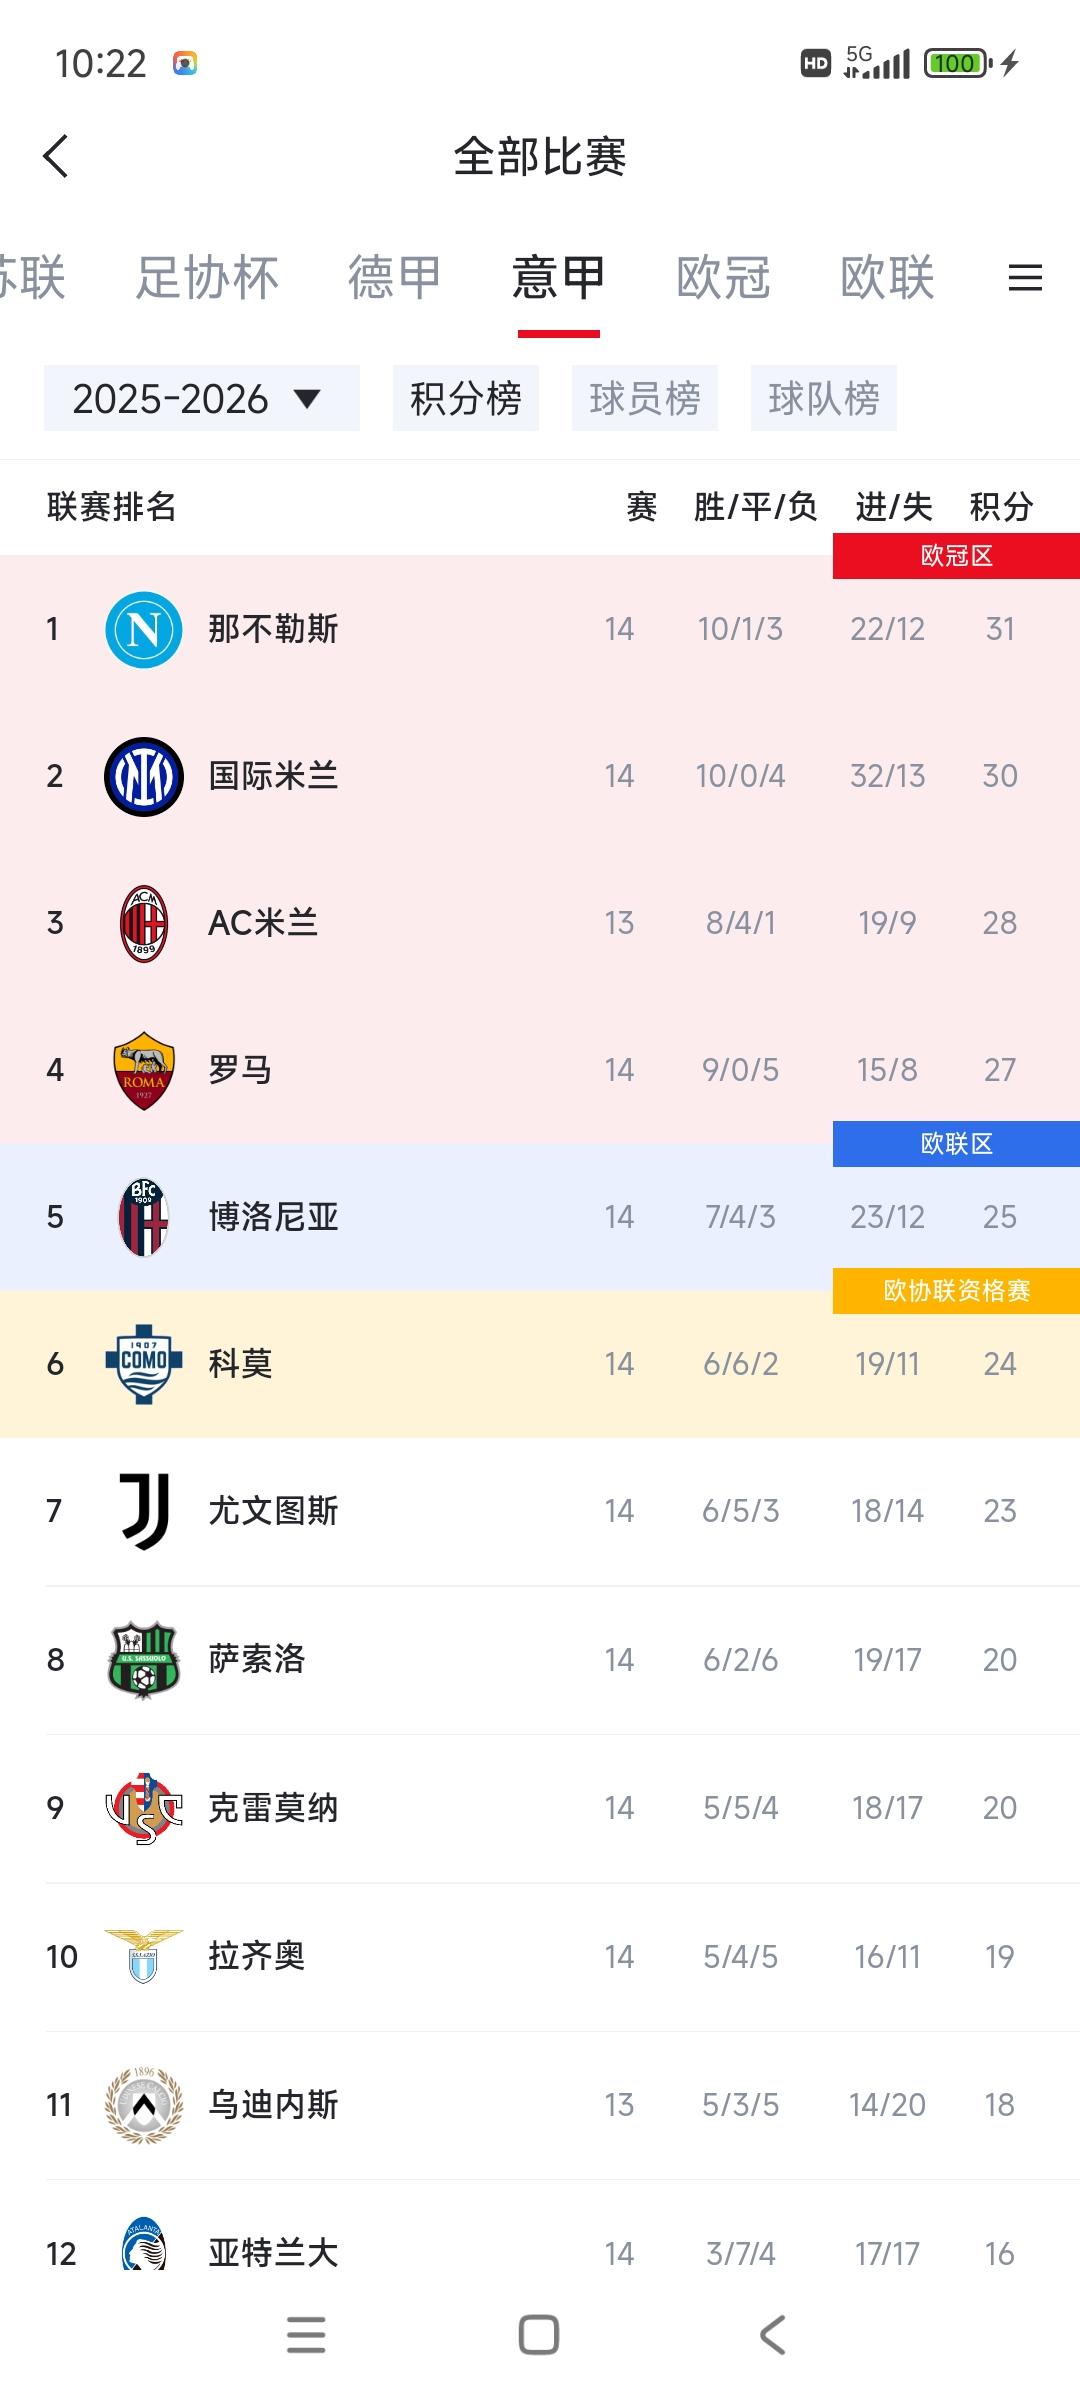The height and width of the screenshot is (2400, 1080).
Task: Select the 积分榜 standings option
Action: point(465,397)
